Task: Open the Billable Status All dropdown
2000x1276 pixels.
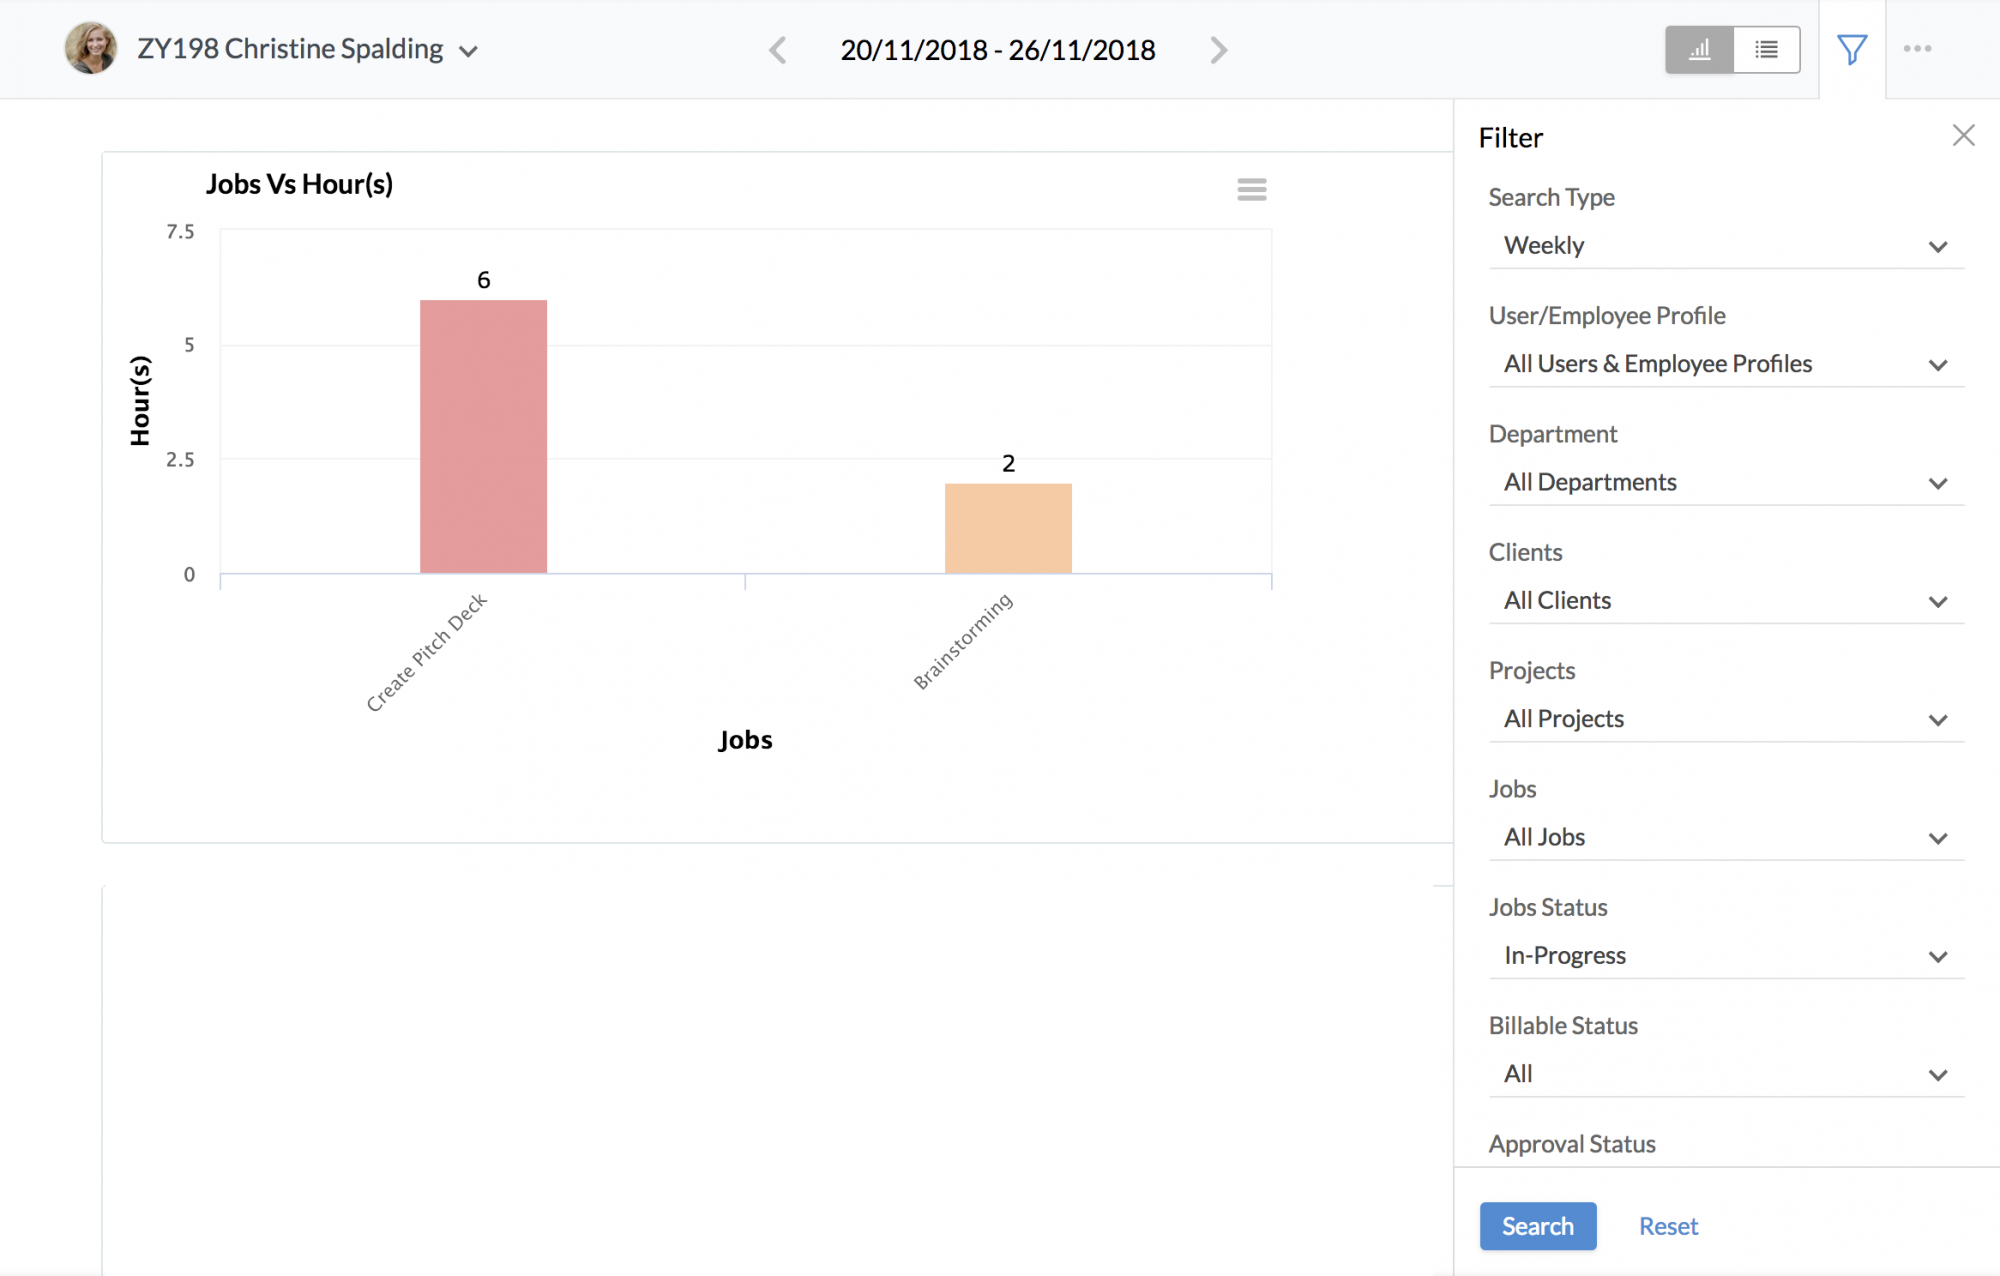Action: (x=1726, y=1074)
